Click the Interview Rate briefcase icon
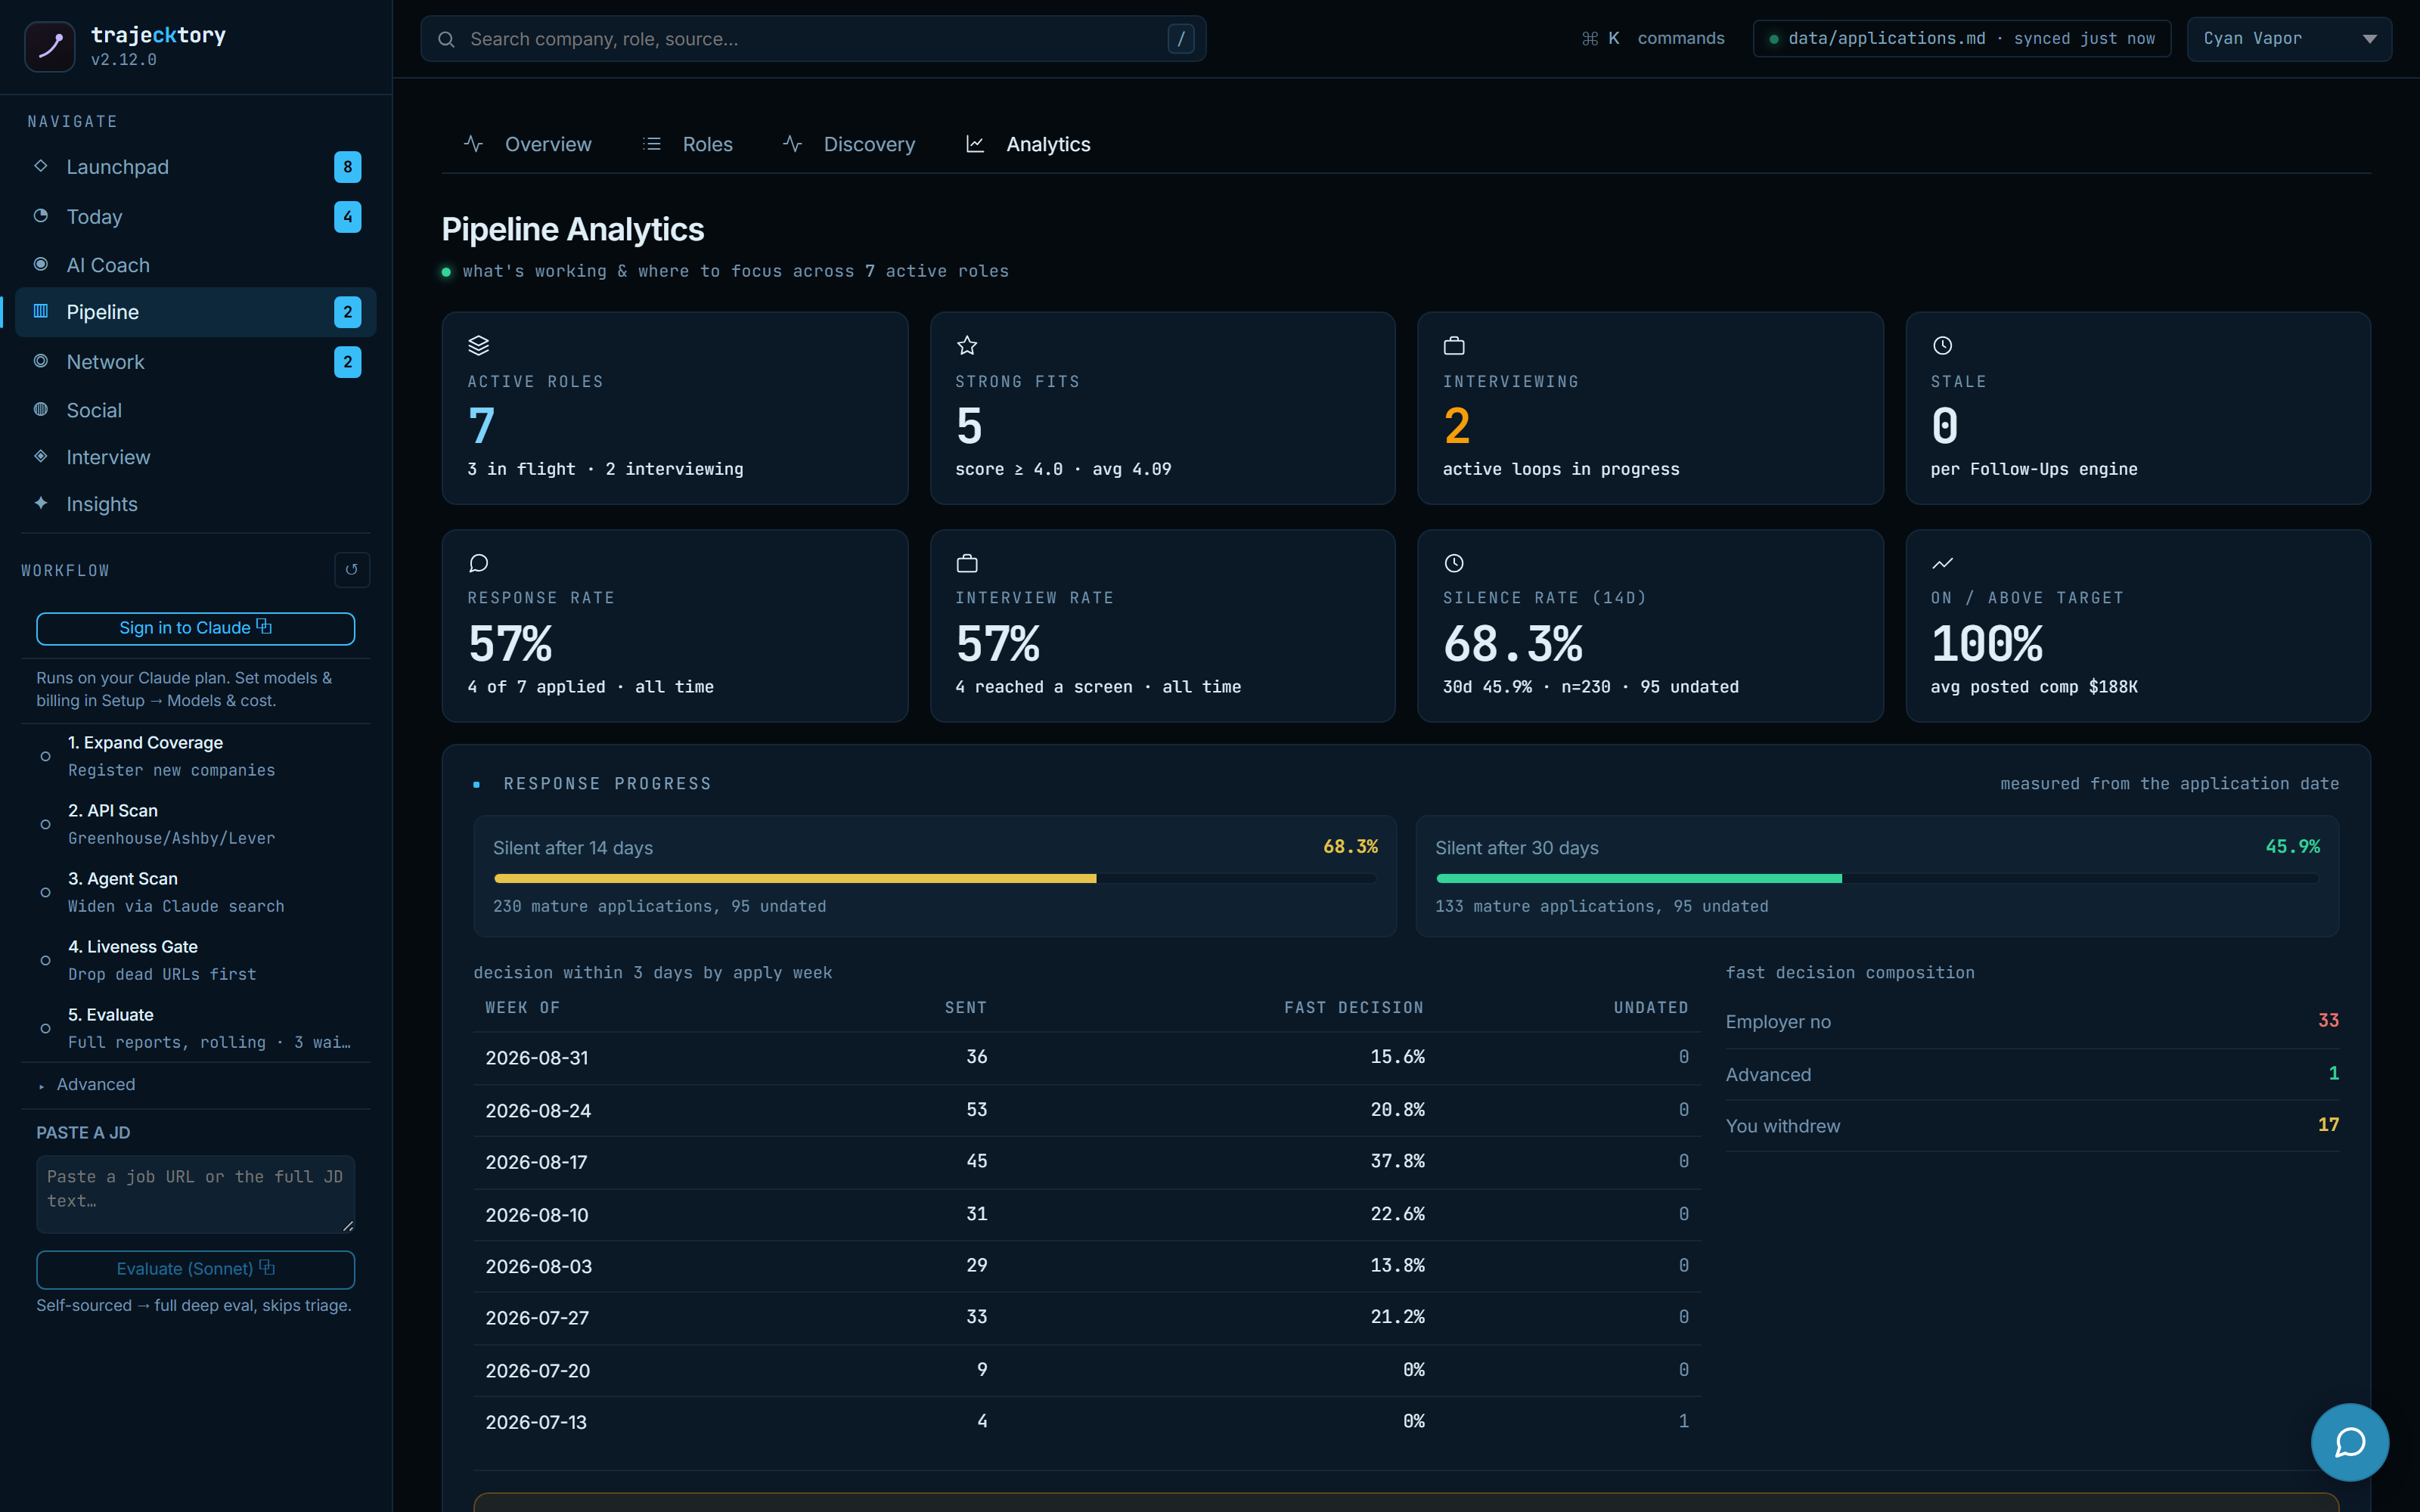 coord(966,563)
